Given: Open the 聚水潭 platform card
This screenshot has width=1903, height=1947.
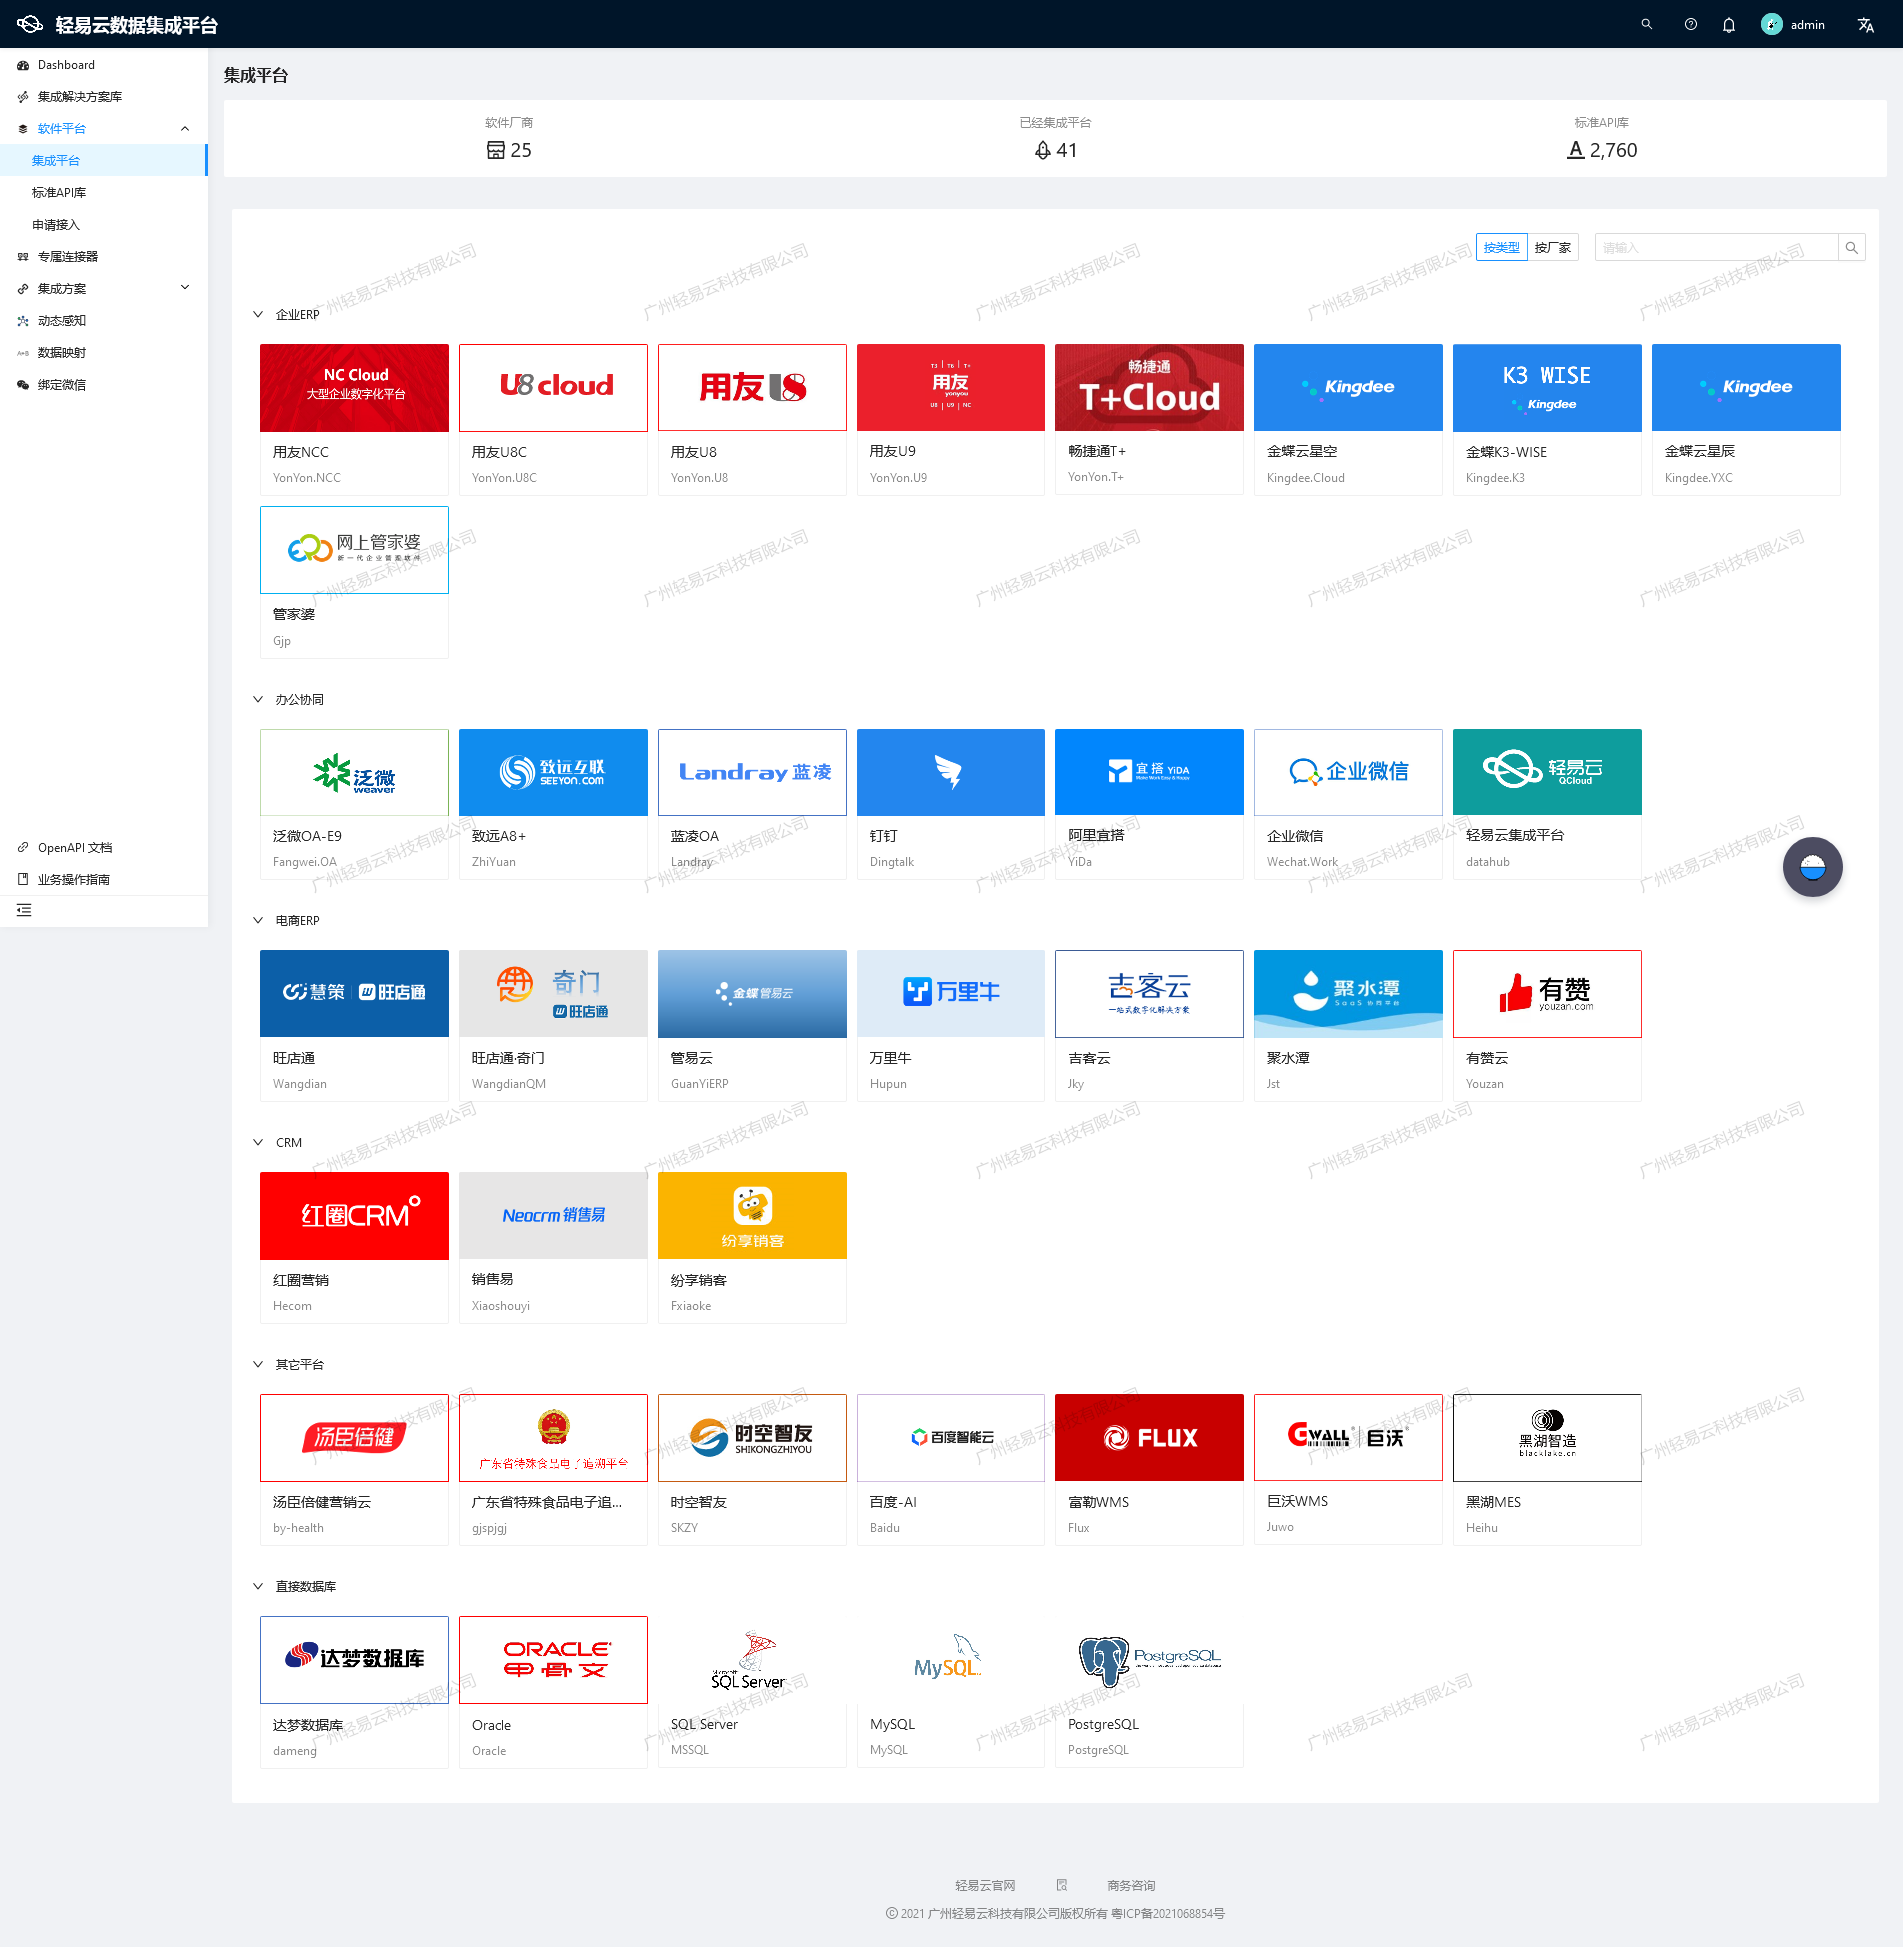Looking at the screenshot, I should (1348, 1025).
